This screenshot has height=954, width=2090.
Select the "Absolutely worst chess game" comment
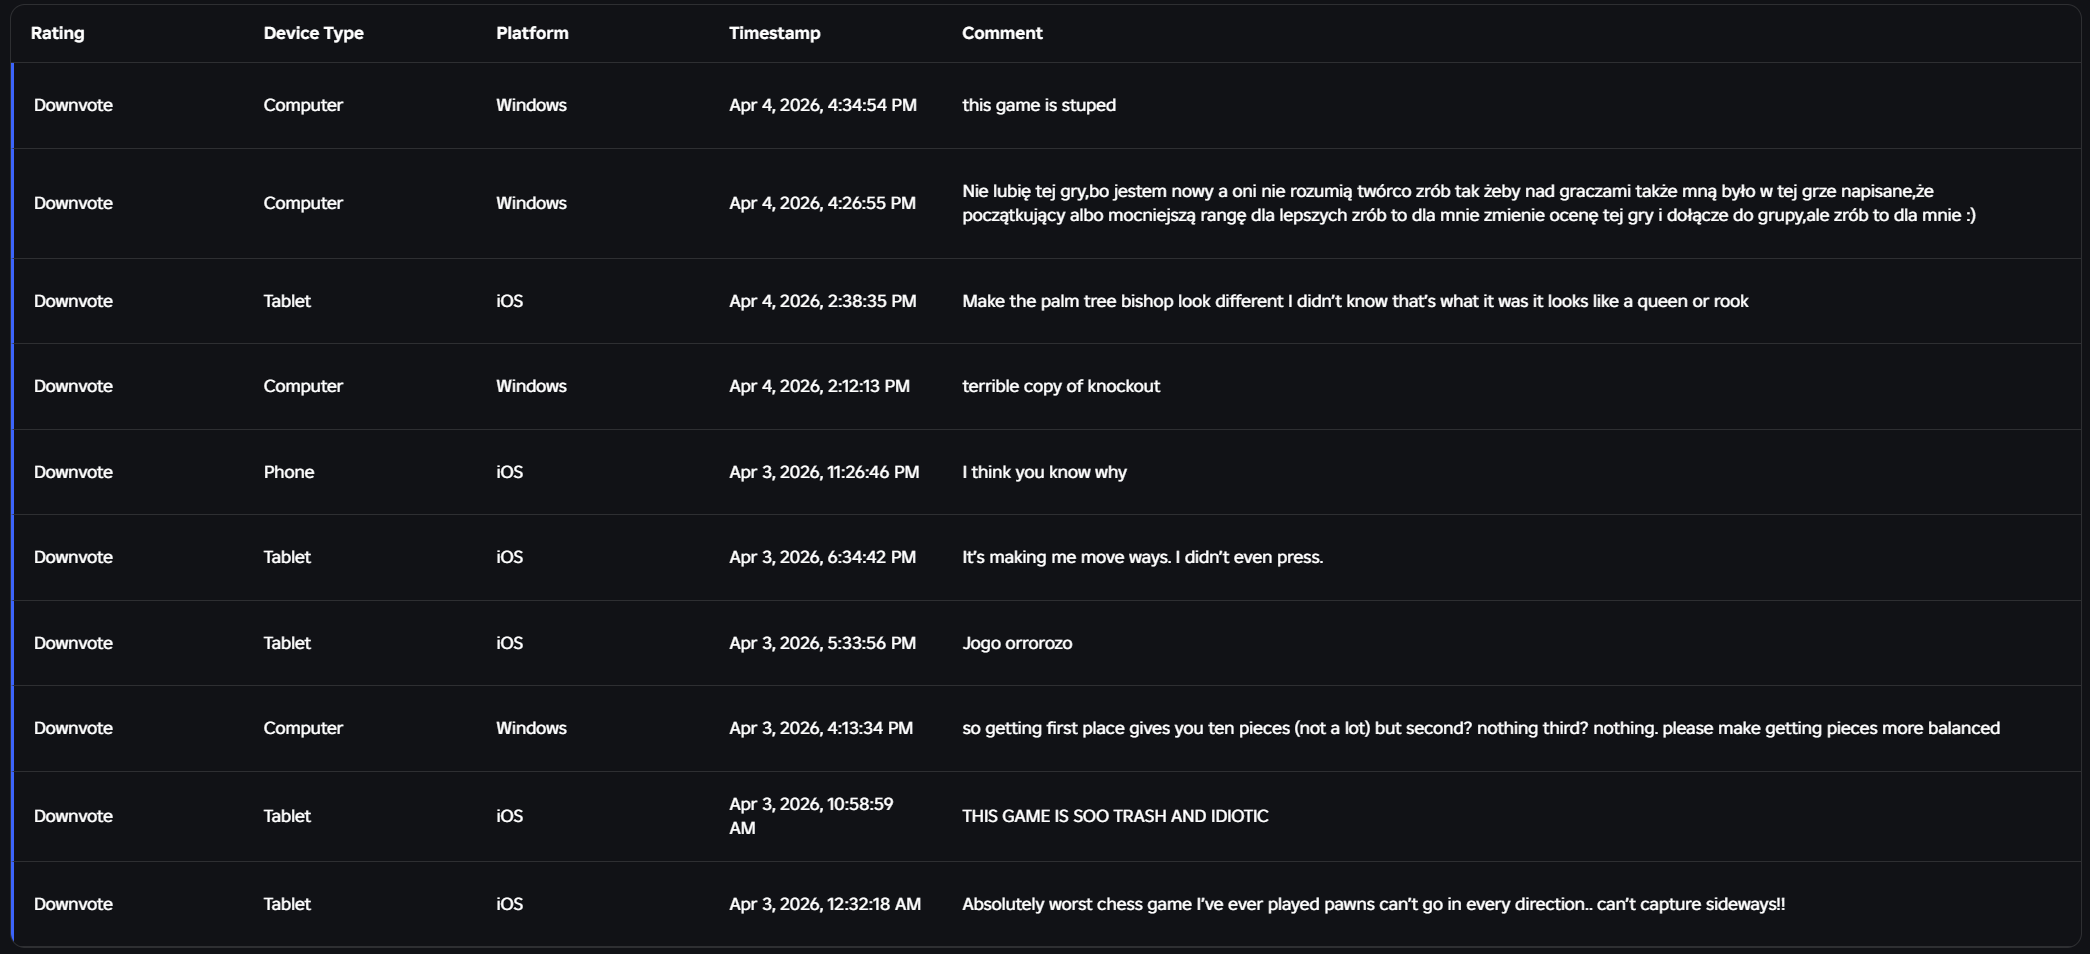click(1373, 904)
